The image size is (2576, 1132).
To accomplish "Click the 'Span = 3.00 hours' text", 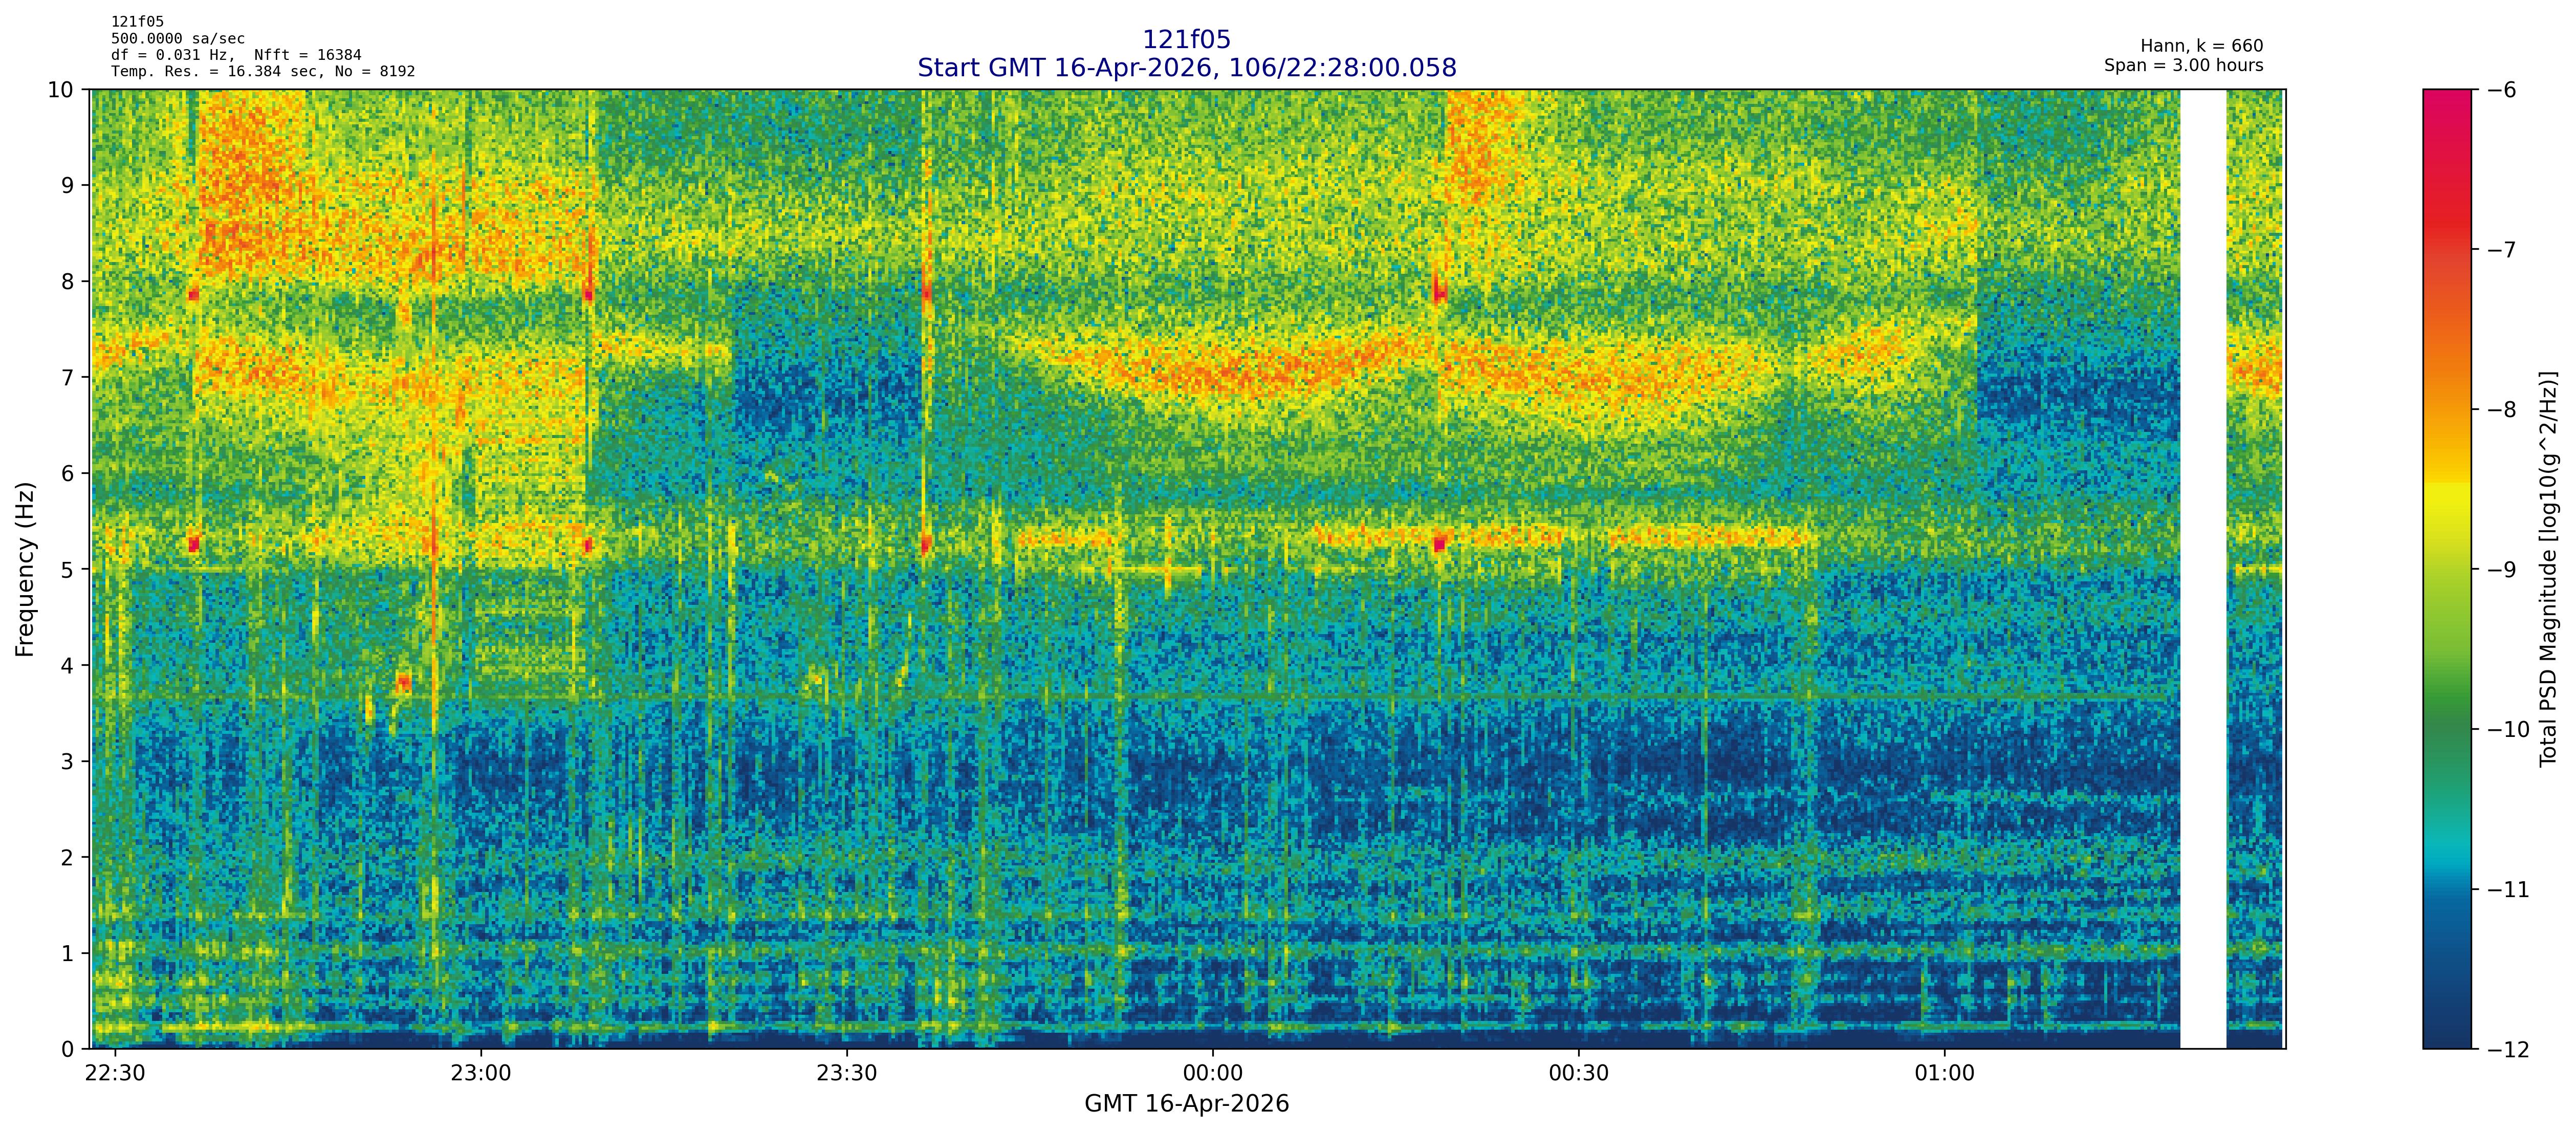I will pos(2183,65).
